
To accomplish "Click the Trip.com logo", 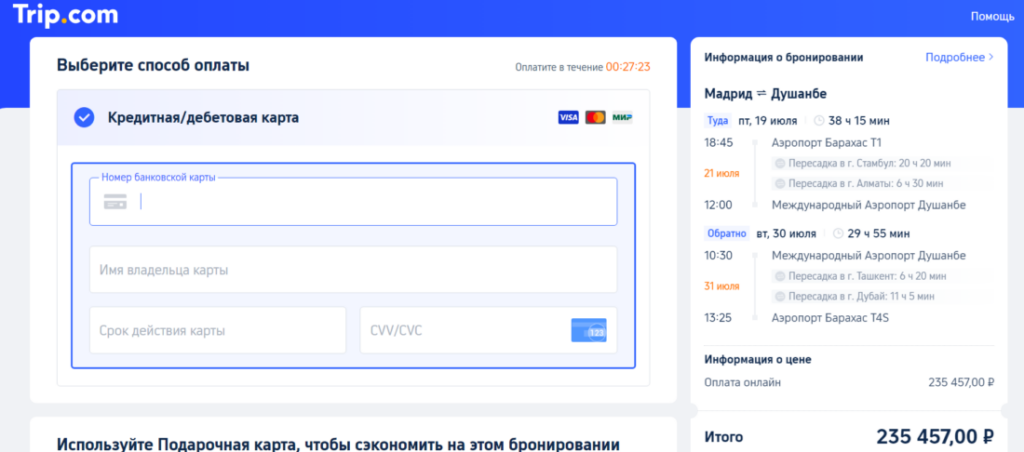I will pyautogui.click(x=66, y=16).
